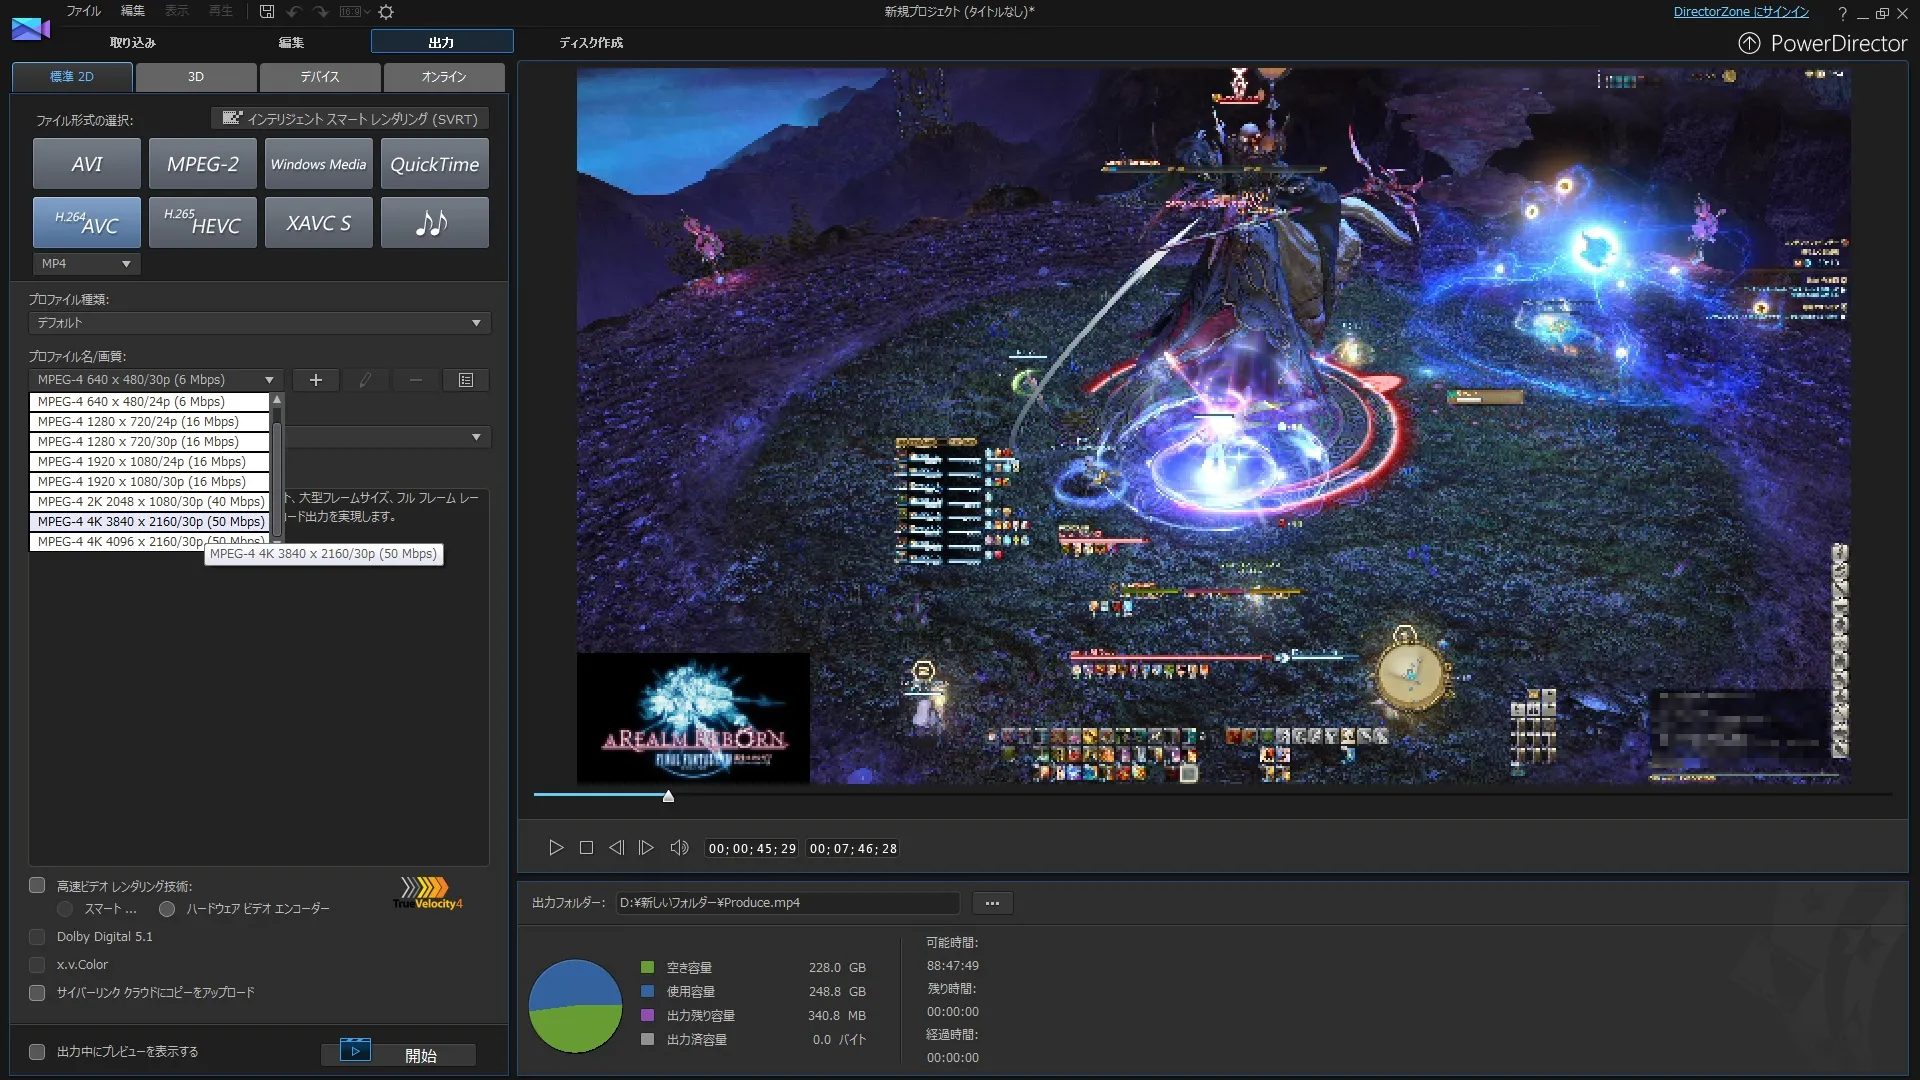
Task: Choose MPEG-4 1280 x 720/24p (16 Mbps)
Action: click(149, 422)
